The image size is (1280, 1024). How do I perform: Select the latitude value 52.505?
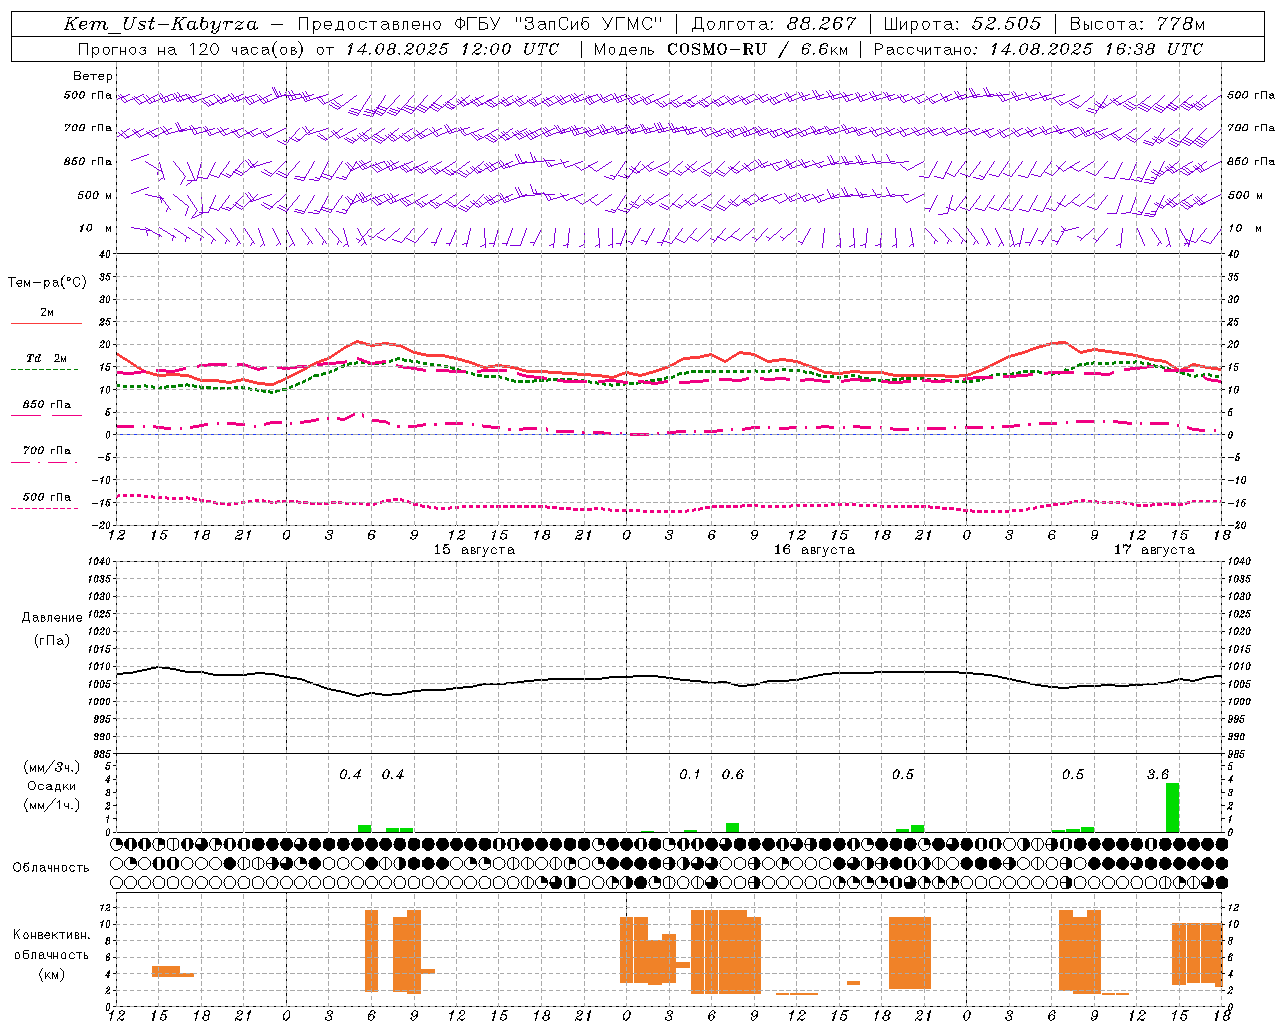click(x=1006, y=24)
